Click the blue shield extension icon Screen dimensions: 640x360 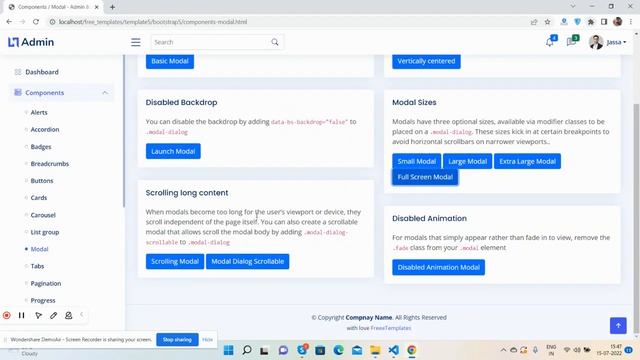click(577, 22)
